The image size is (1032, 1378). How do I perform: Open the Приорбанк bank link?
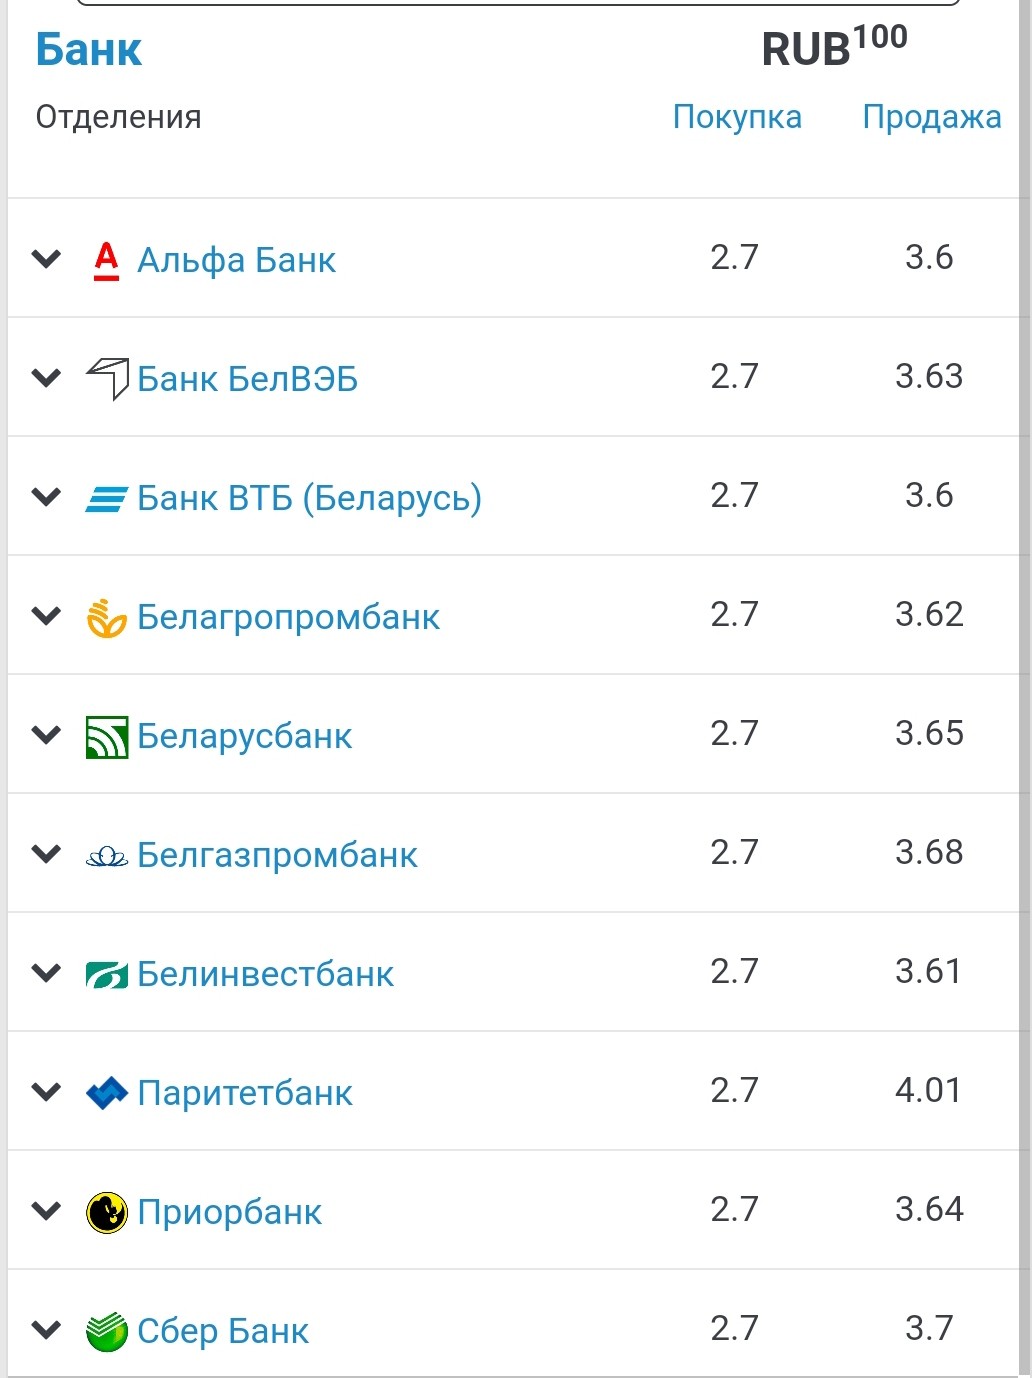click(x=229, y=1212)
